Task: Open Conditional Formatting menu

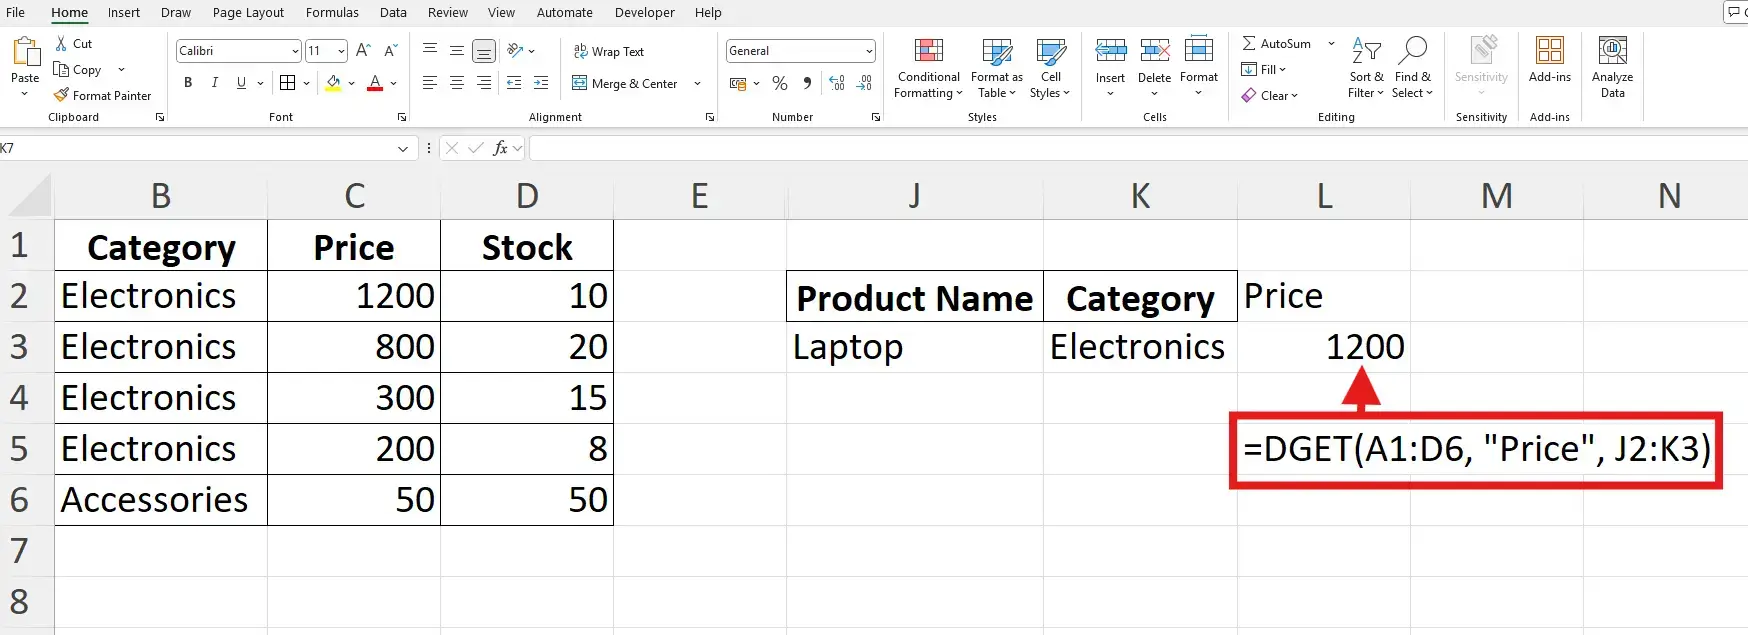Action: point(929,68)
